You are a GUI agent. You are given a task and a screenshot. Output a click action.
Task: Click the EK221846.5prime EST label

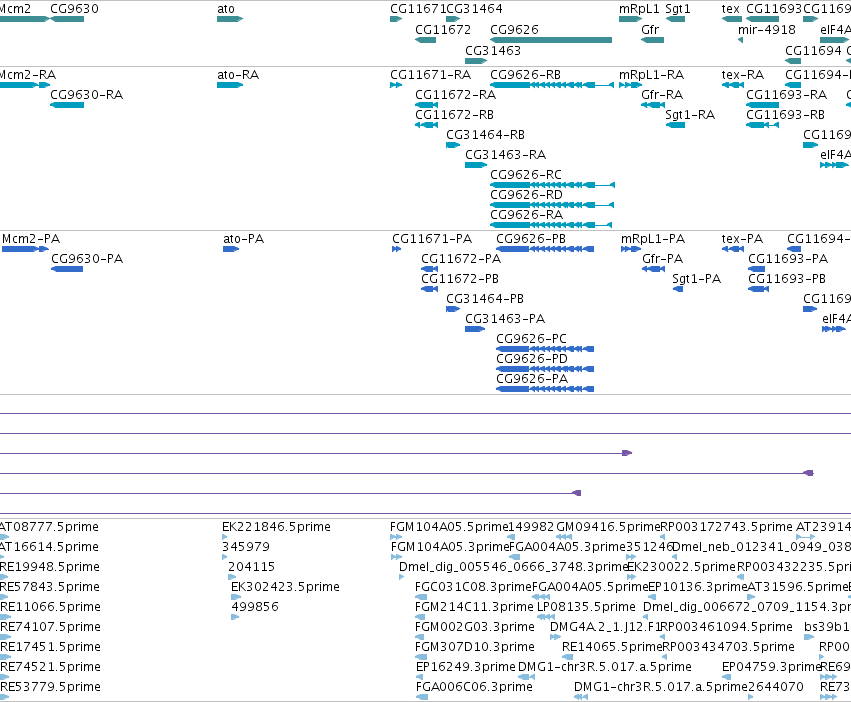click(276, 527)
